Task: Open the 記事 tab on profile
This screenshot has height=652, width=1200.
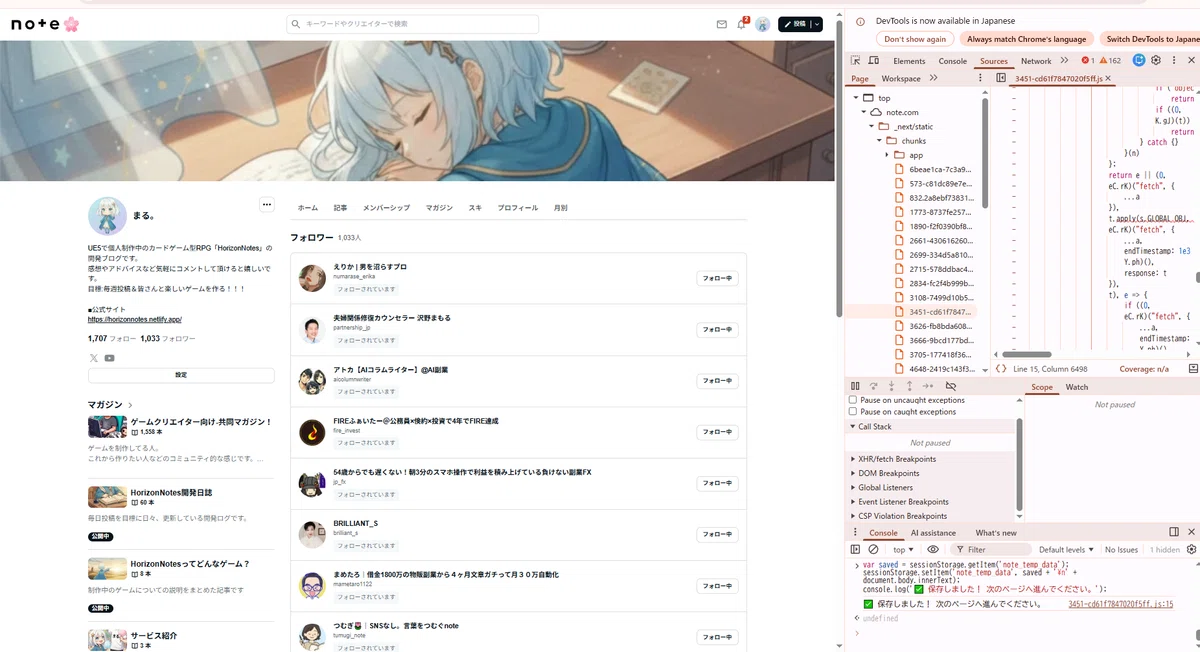Action: pos(340,208)
